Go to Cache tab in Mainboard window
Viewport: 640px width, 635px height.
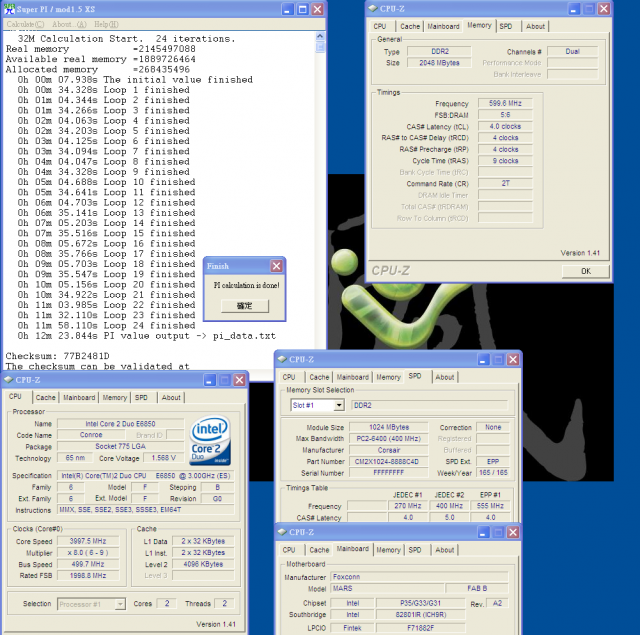[x=319, y=550]
